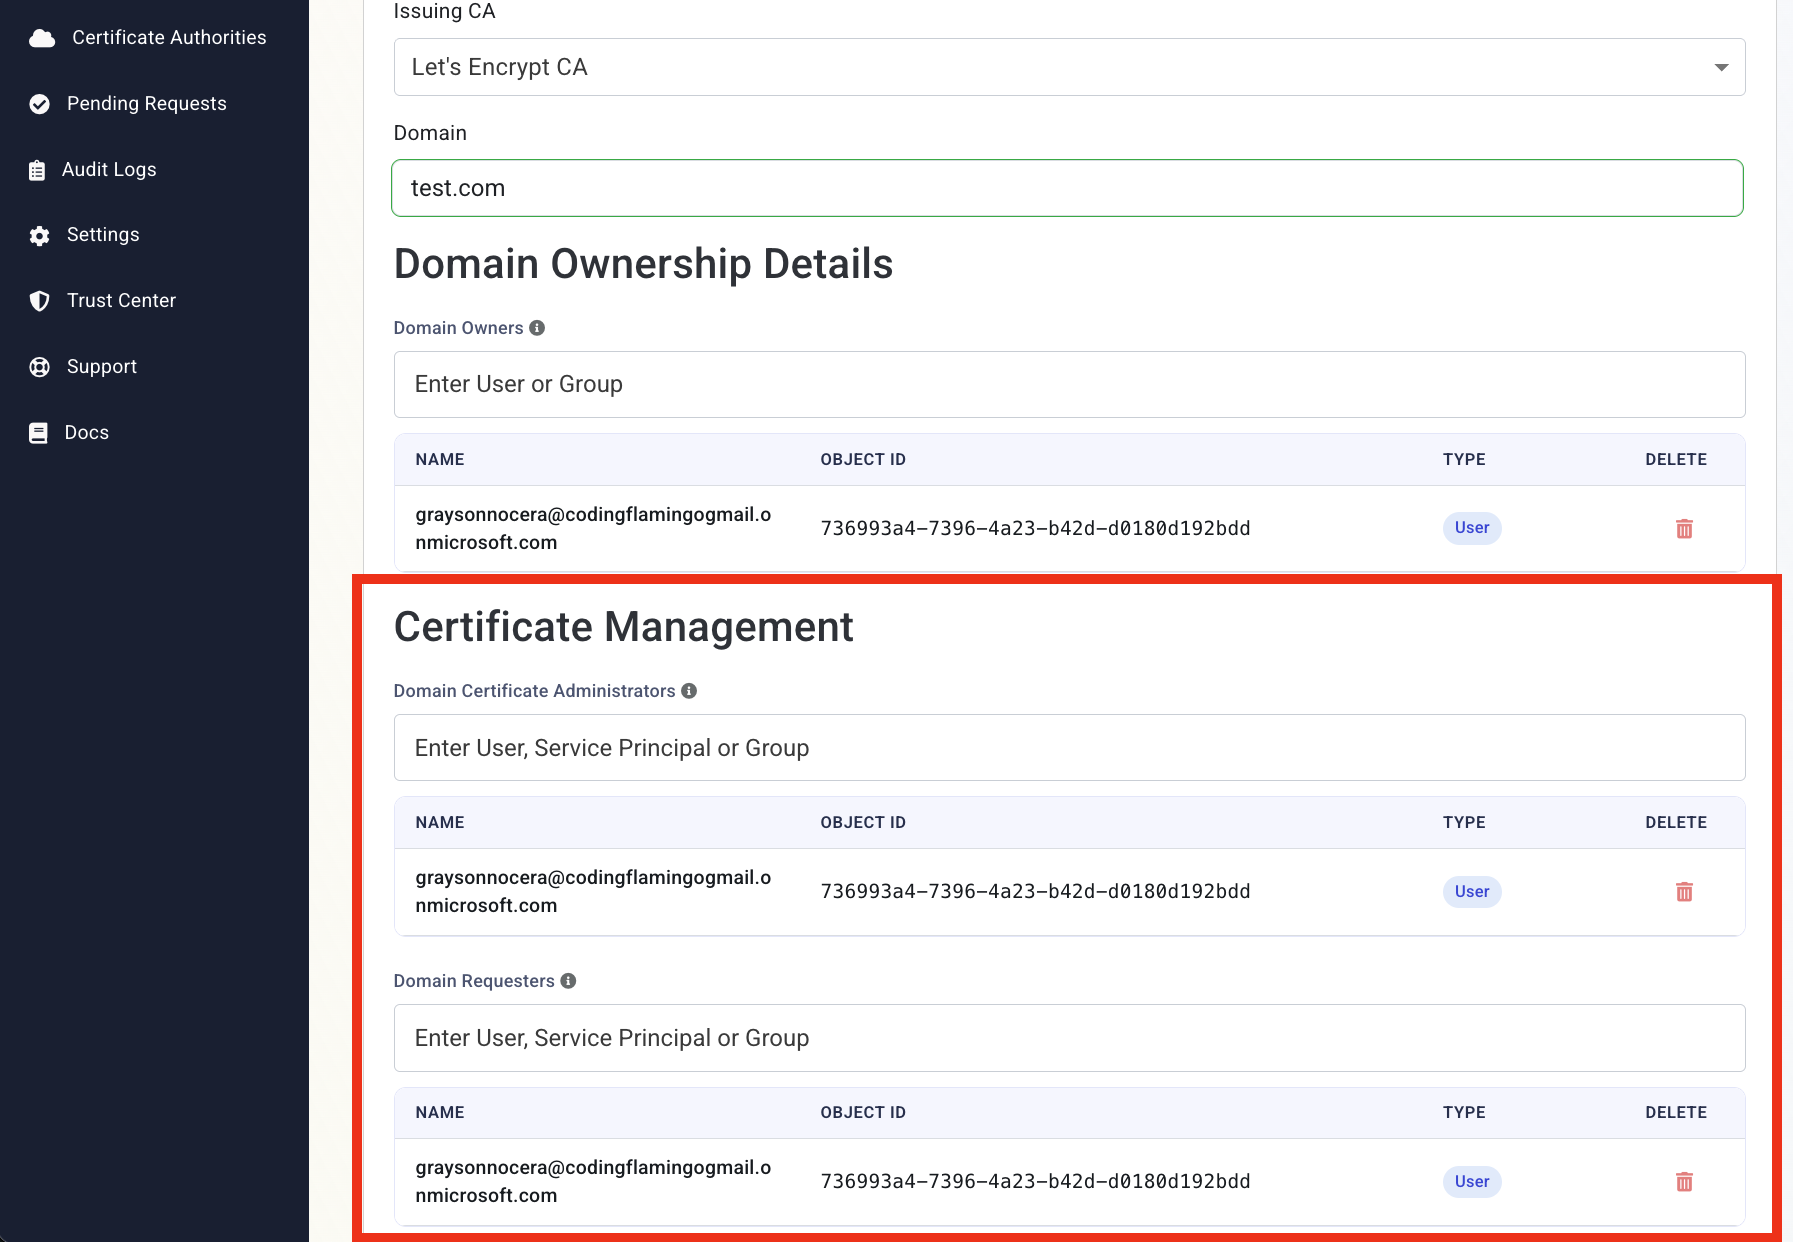Delete user from Domain Requesters table
The image size is (1793, 1242).
click(1684, 1181)
